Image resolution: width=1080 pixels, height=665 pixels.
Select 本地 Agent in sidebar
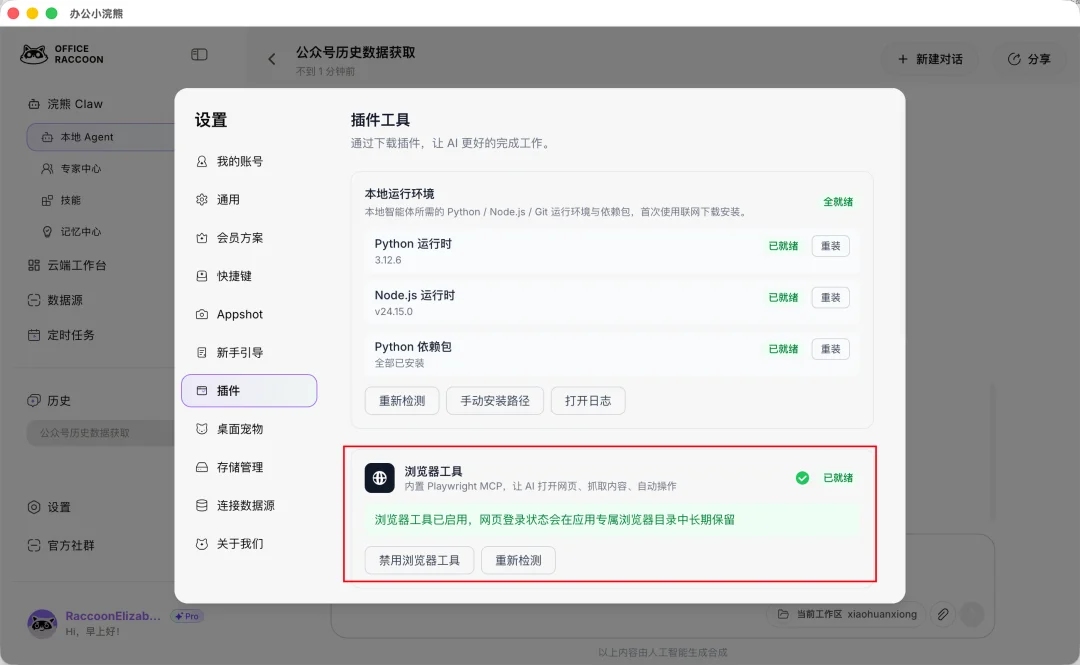click(101, 137)
